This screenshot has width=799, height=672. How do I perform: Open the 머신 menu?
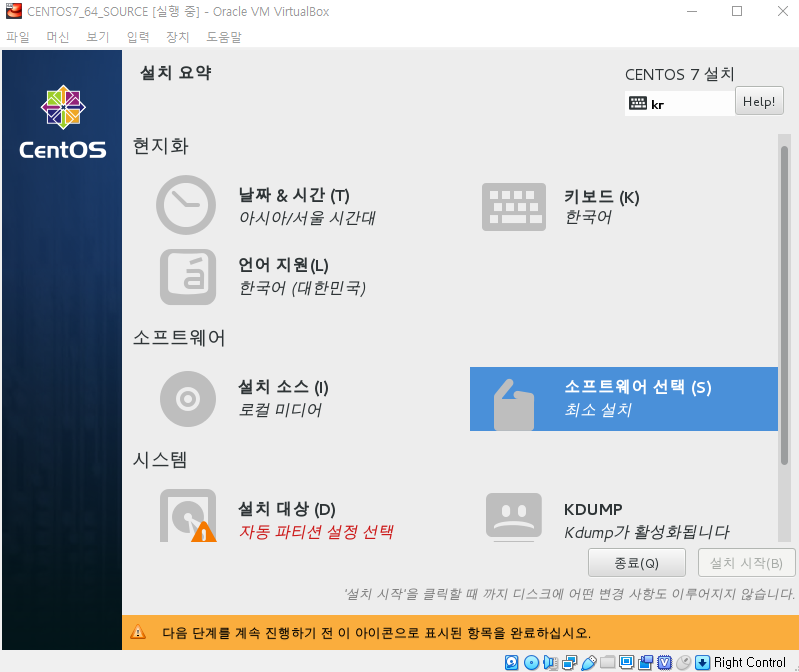pyautogui.click(x=58, y=37)
